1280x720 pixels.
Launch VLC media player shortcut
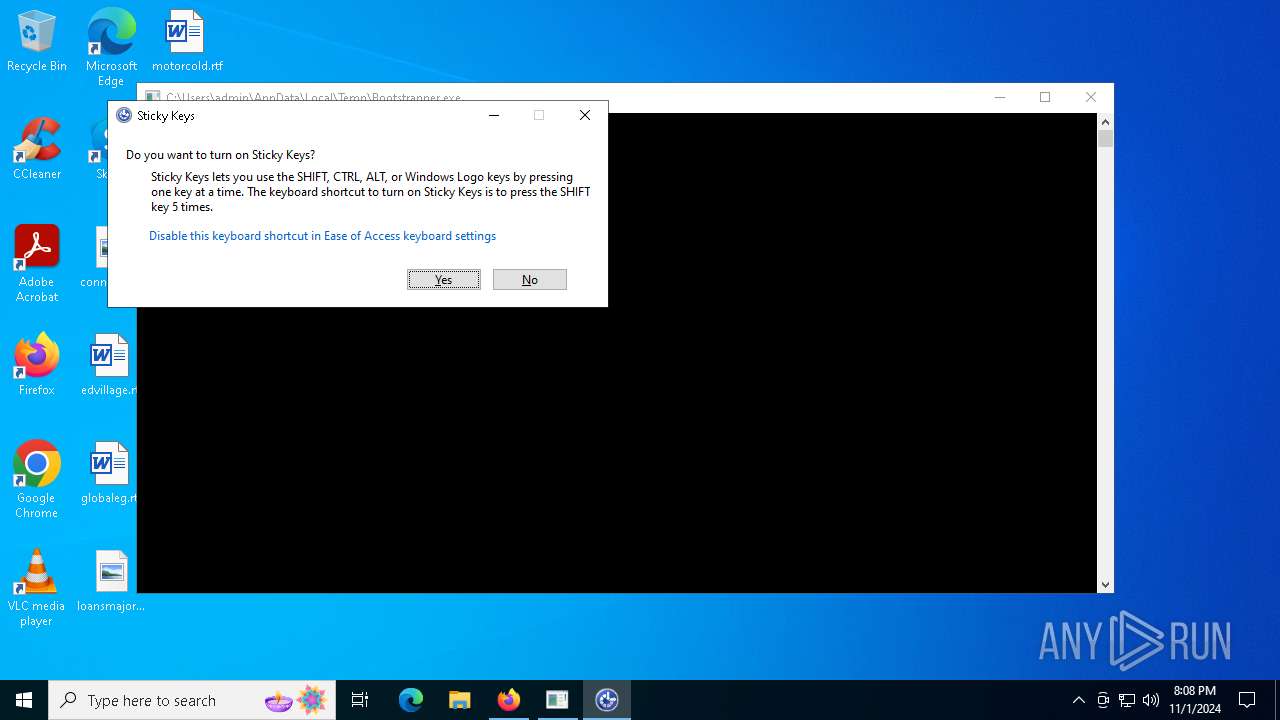click(37, 588)
